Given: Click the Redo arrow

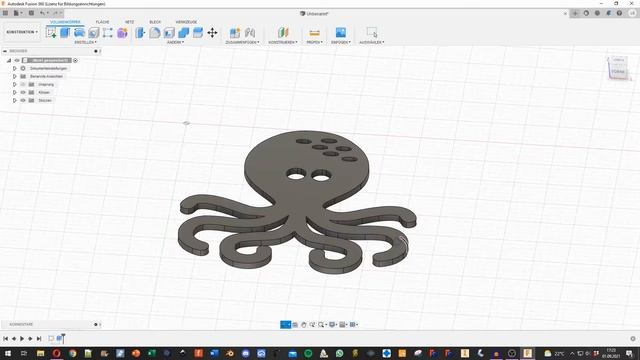Looking at the screenshot, I should pyautogui.click(x=56, y=13).
